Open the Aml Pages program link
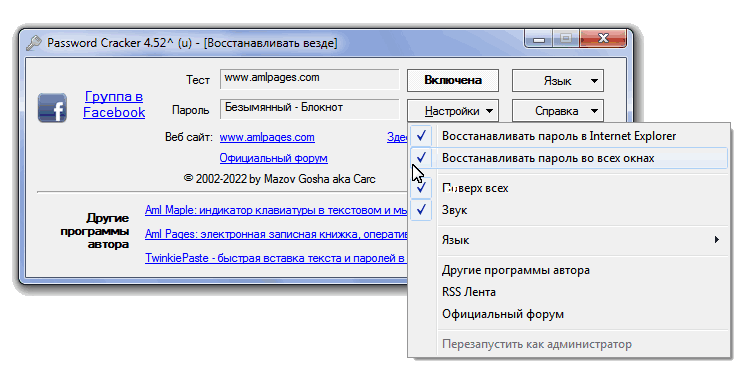 click(x=276, y=234)
